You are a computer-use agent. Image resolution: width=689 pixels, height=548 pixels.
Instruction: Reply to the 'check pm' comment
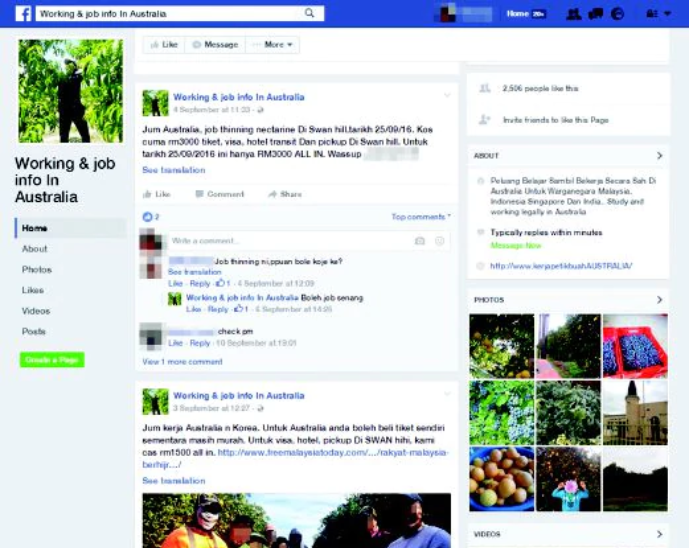click(200, 343)
